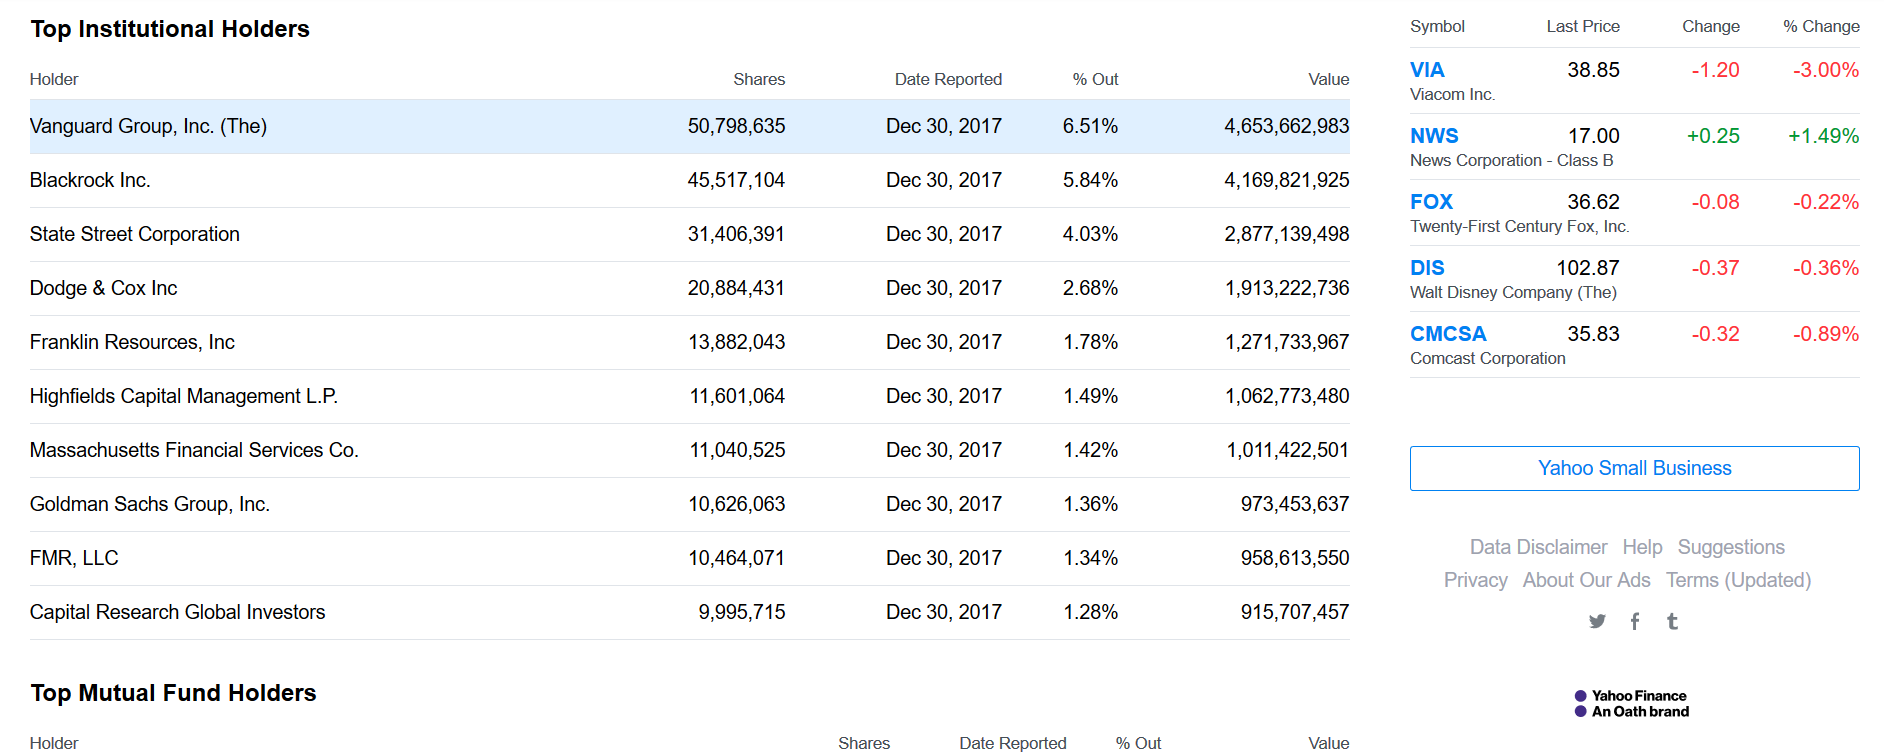
Task: Open the Suggestions footer link
Action: pyautogui.click(x=1731, y=547)
